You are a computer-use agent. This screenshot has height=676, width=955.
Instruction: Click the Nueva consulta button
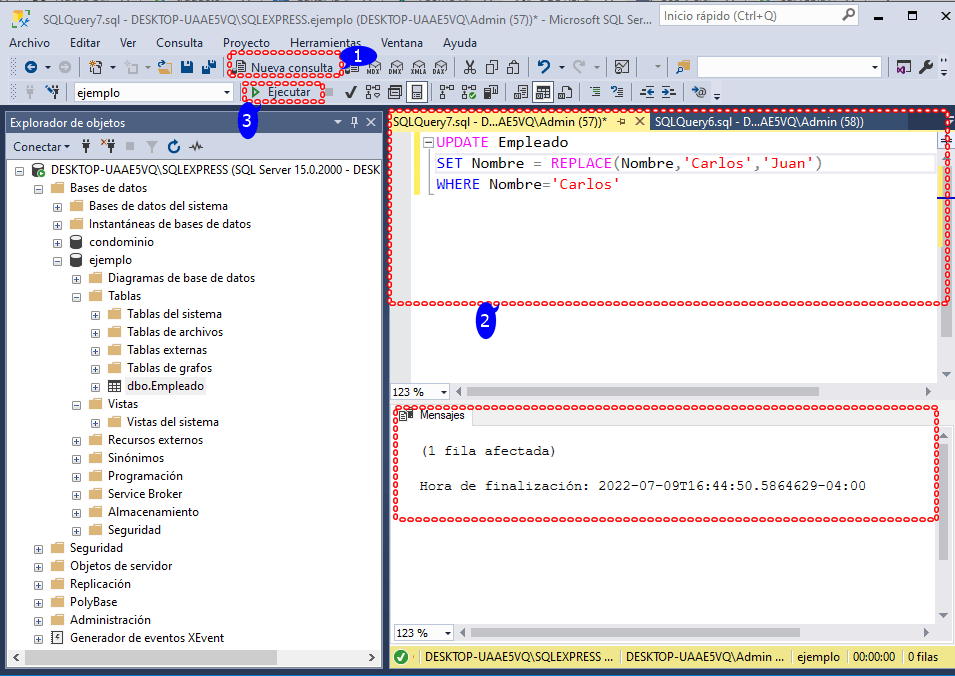pyautogui.click(x=285, y=67)
